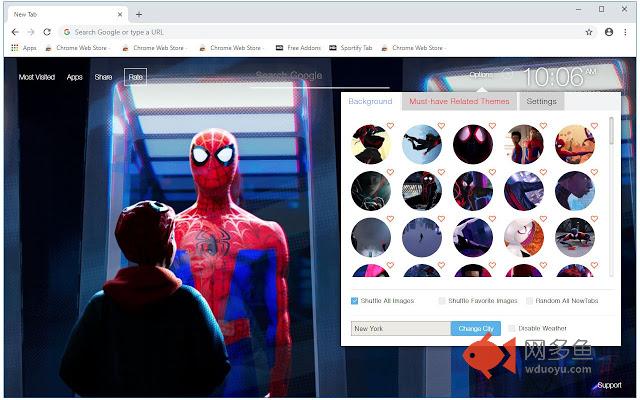The width and height of the screenshot is (640, 400).
Task: Select the first thumbnail in the top row
Action: click(371, 144)
